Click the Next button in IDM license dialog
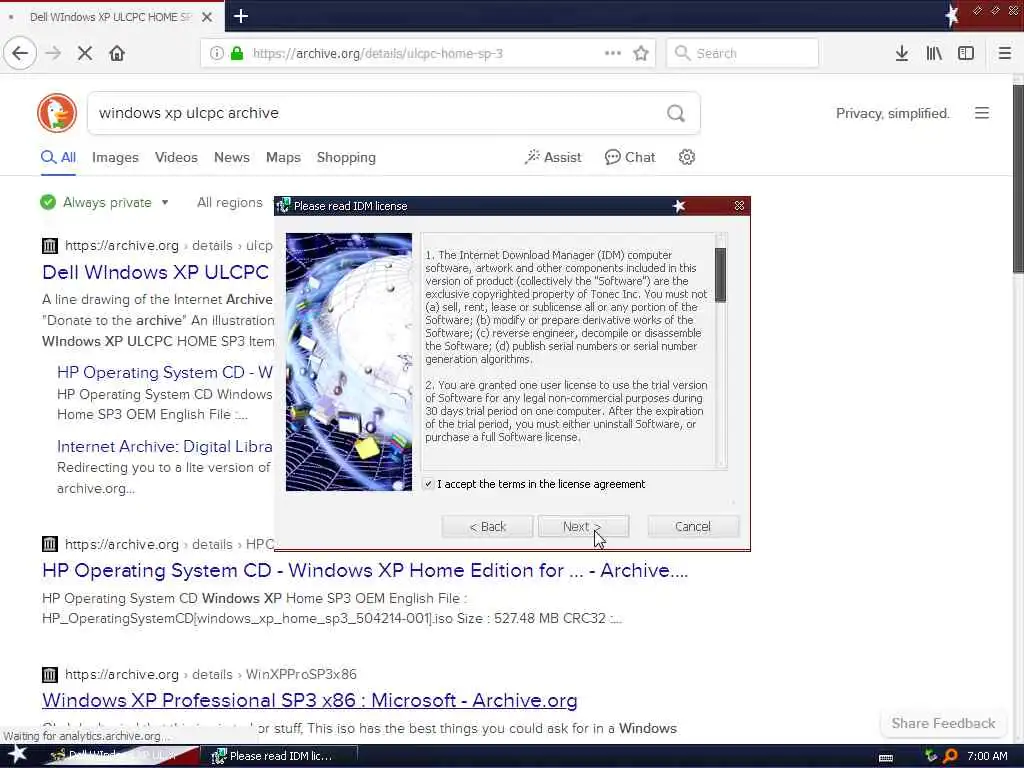The width and height of the screenshot is (1024, 768). [583, 526]
